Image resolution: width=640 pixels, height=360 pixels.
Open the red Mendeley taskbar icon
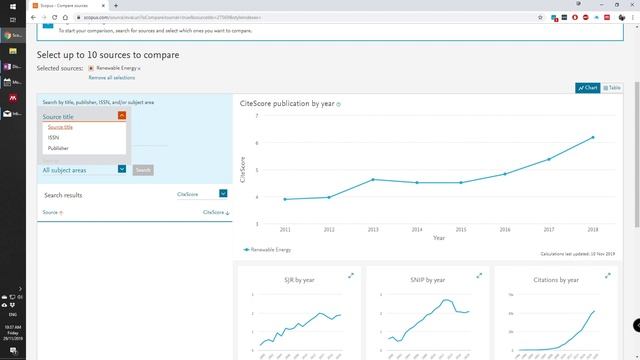tap(13, 98)
